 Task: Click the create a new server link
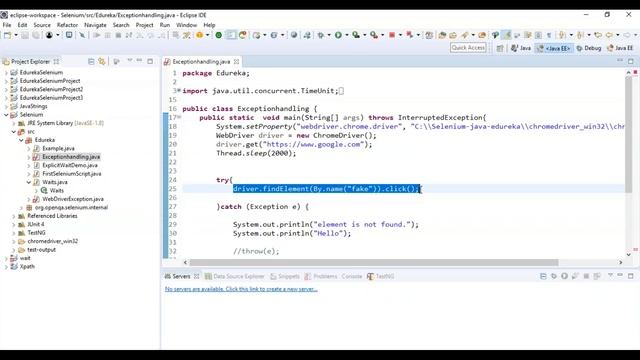pyautogui.click(x=241, y=289)
